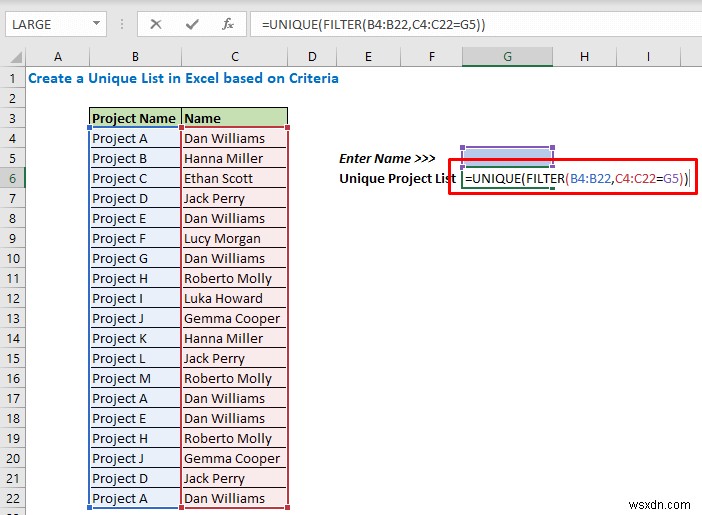Viewport: 702px width, 515px height.
Task: Select column I header
Action: click(x=648, y=57)
